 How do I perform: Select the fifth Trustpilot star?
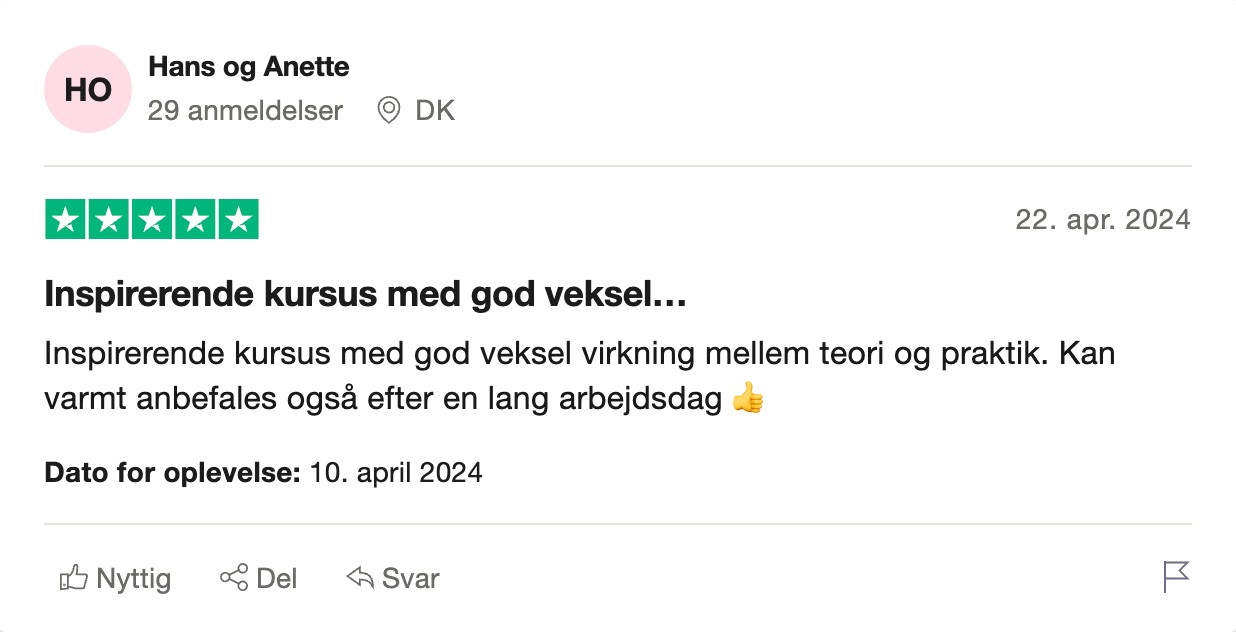pos(241,219)
